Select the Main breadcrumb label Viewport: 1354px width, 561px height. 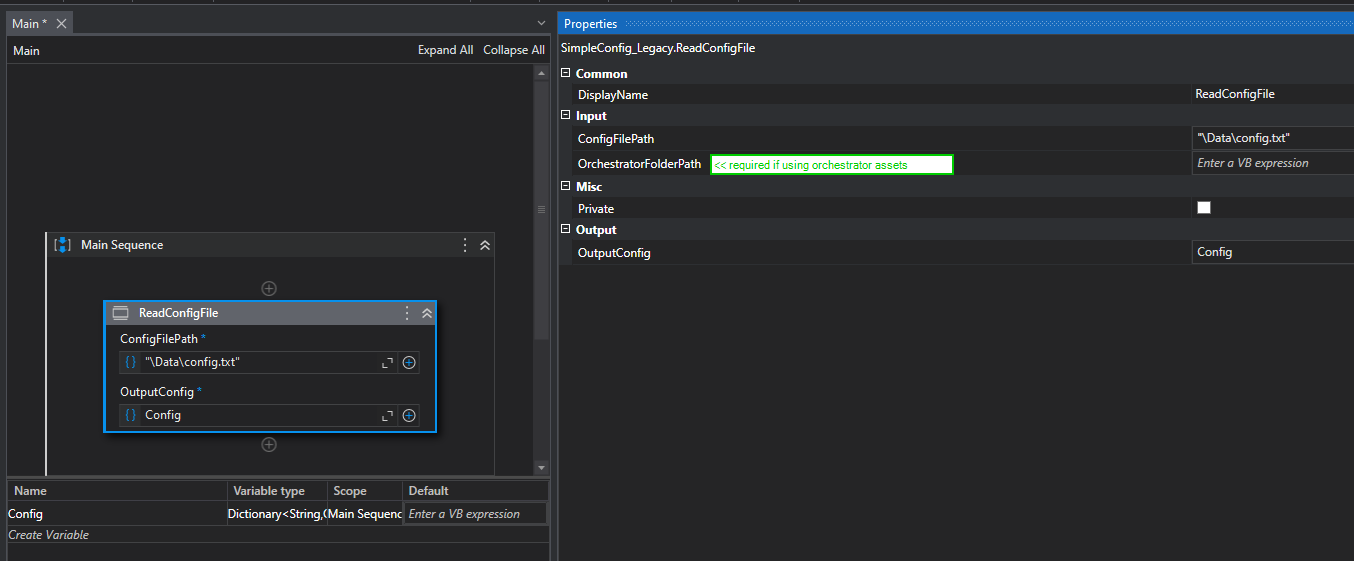click(x=27, y=50)
